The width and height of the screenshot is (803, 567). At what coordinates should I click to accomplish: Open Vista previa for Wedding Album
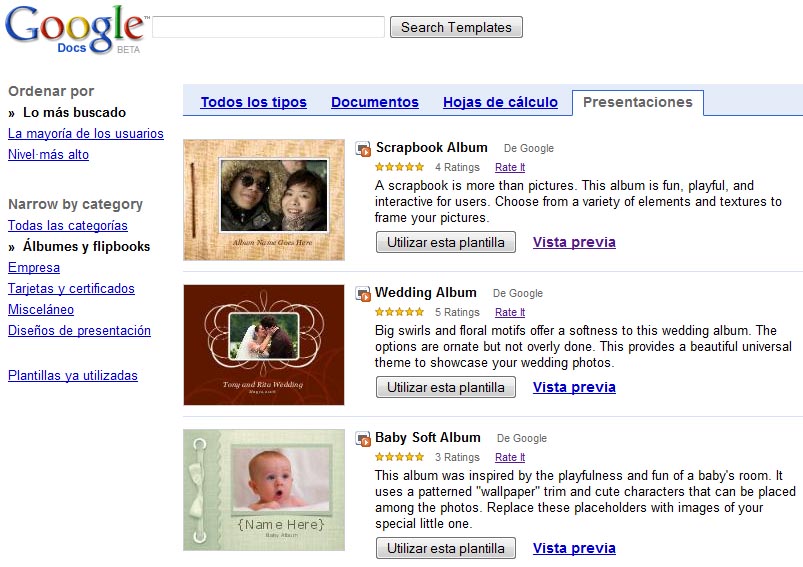click(x=574, y=387)
